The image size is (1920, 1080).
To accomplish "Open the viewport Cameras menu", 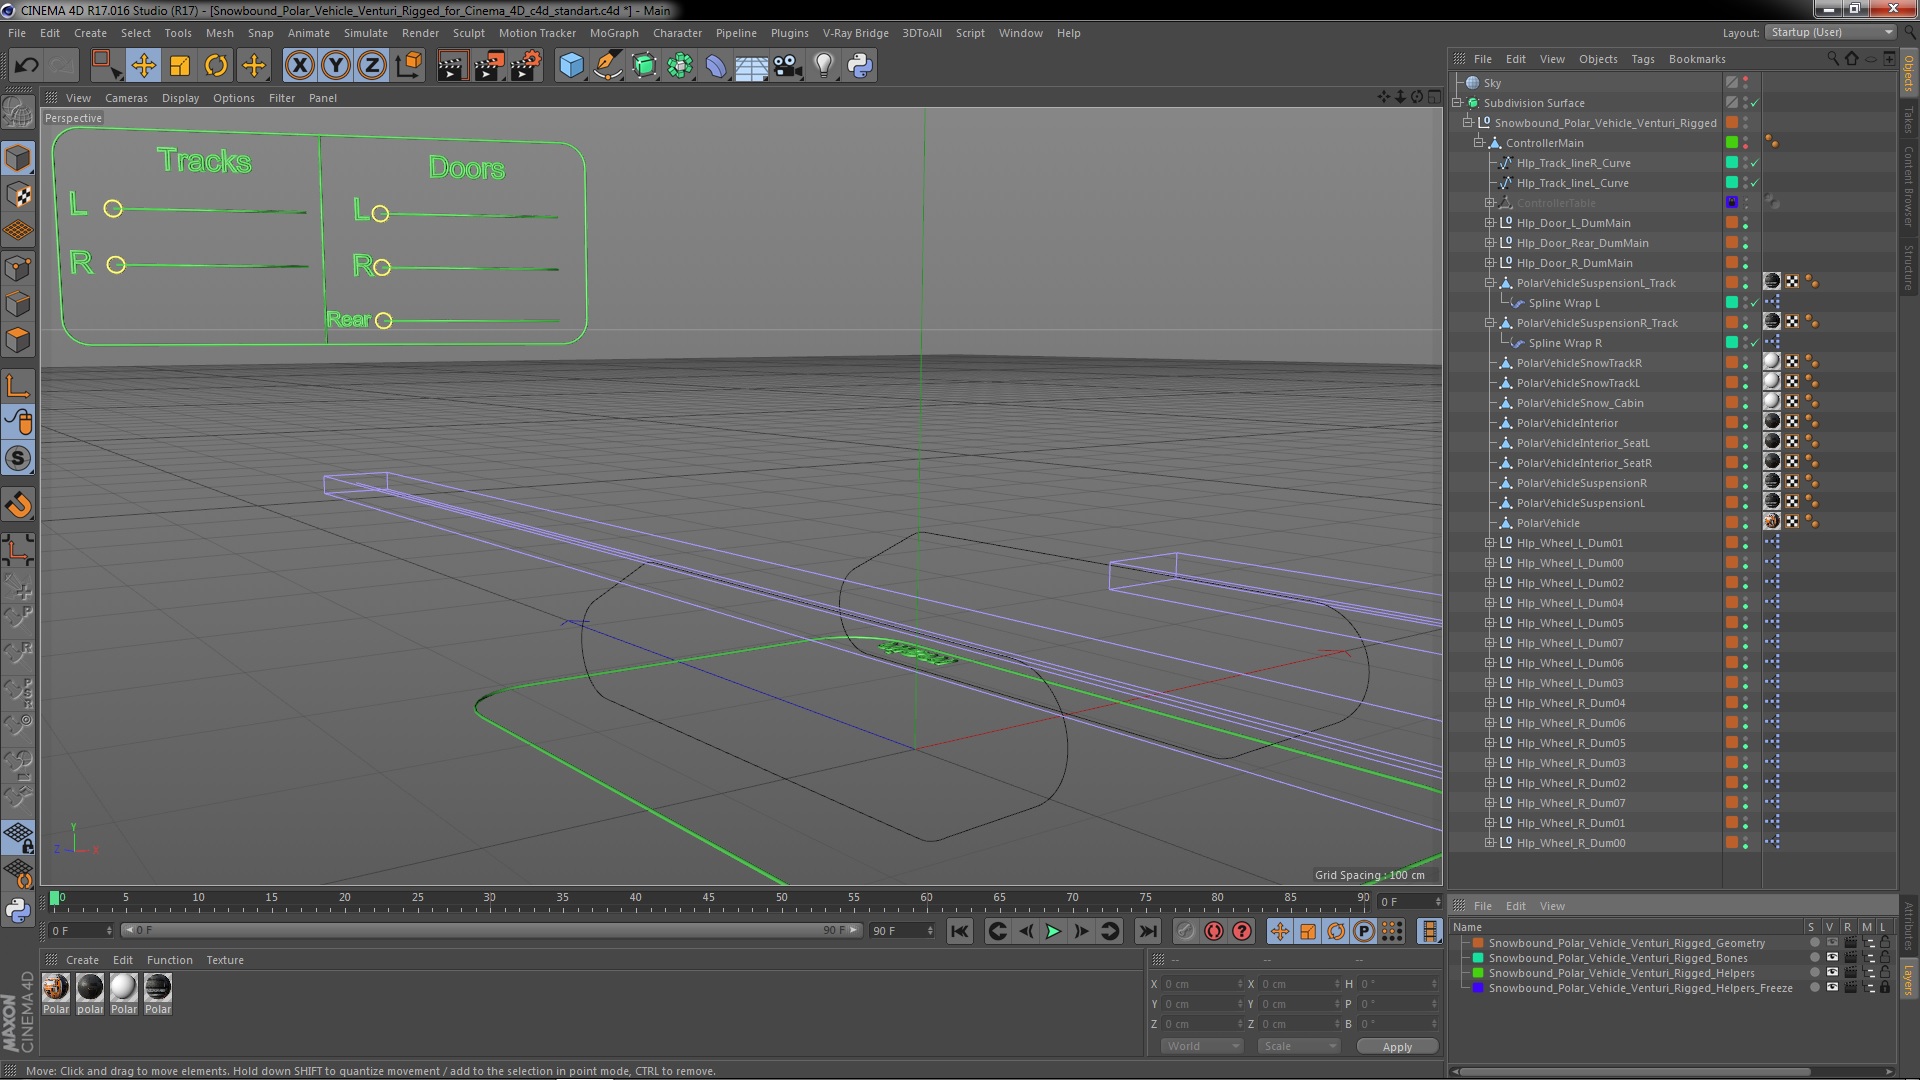I will [x=126, y=98].
